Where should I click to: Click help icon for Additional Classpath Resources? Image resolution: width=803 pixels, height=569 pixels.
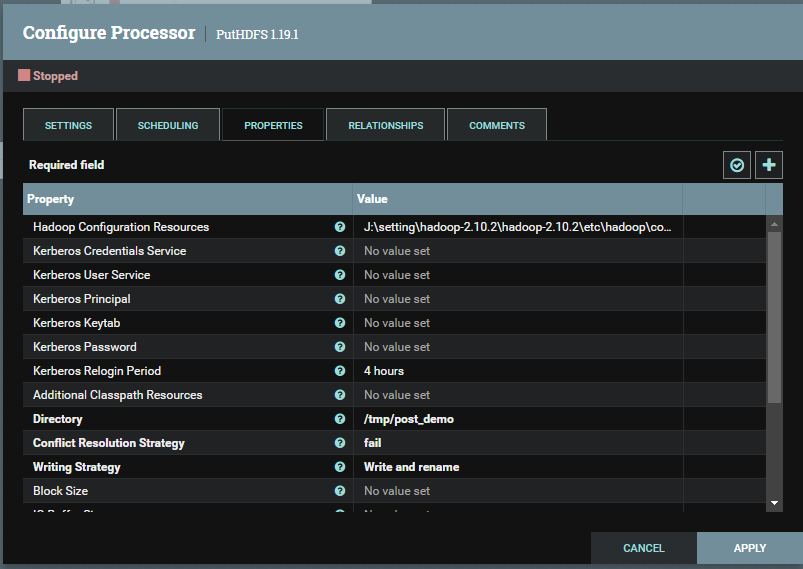pyautogui.click(x=340, y=395)
